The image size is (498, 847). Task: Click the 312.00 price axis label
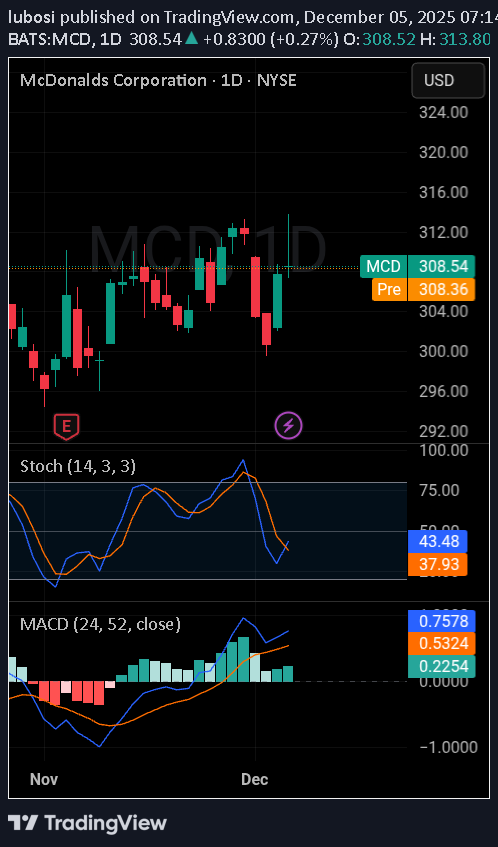pyautogui.click(x=443, y=232)
